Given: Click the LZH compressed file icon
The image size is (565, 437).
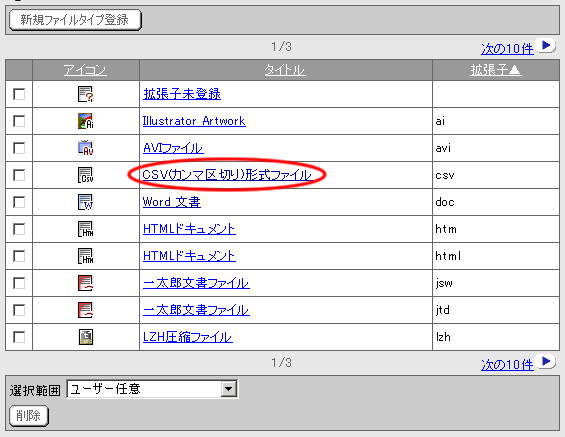Looking at the screenshot, I should pos(86,337).
